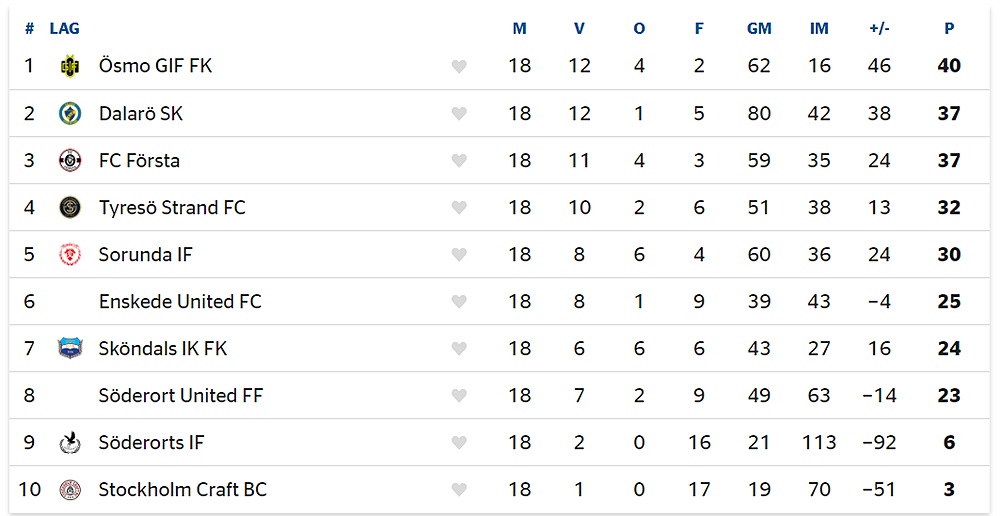Click the Tyresö Strand FC logo
This screenshot has height=516, width=1000.
coord(70,207)
